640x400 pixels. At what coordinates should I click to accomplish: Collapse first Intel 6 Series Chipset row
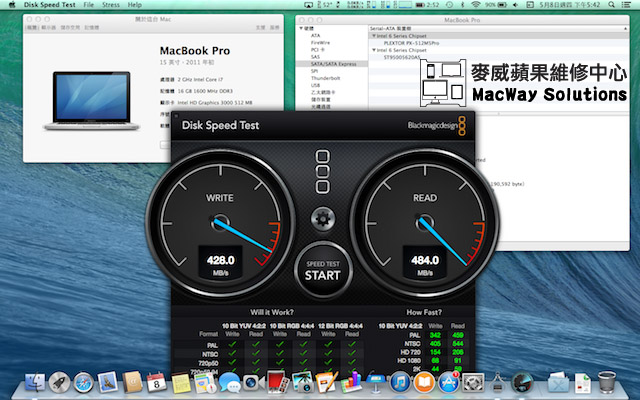pyautogui.click(x=373, y=36)
